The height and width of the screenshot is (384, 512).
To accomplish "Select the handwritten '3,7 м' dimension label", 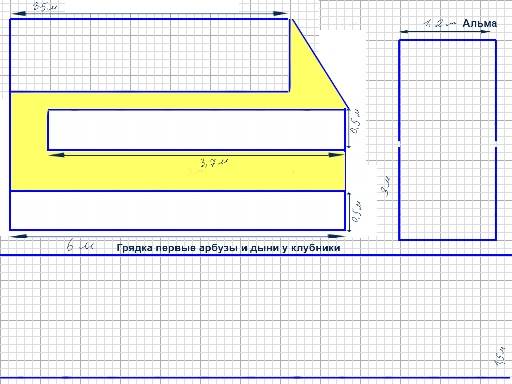I will point(215,163).
